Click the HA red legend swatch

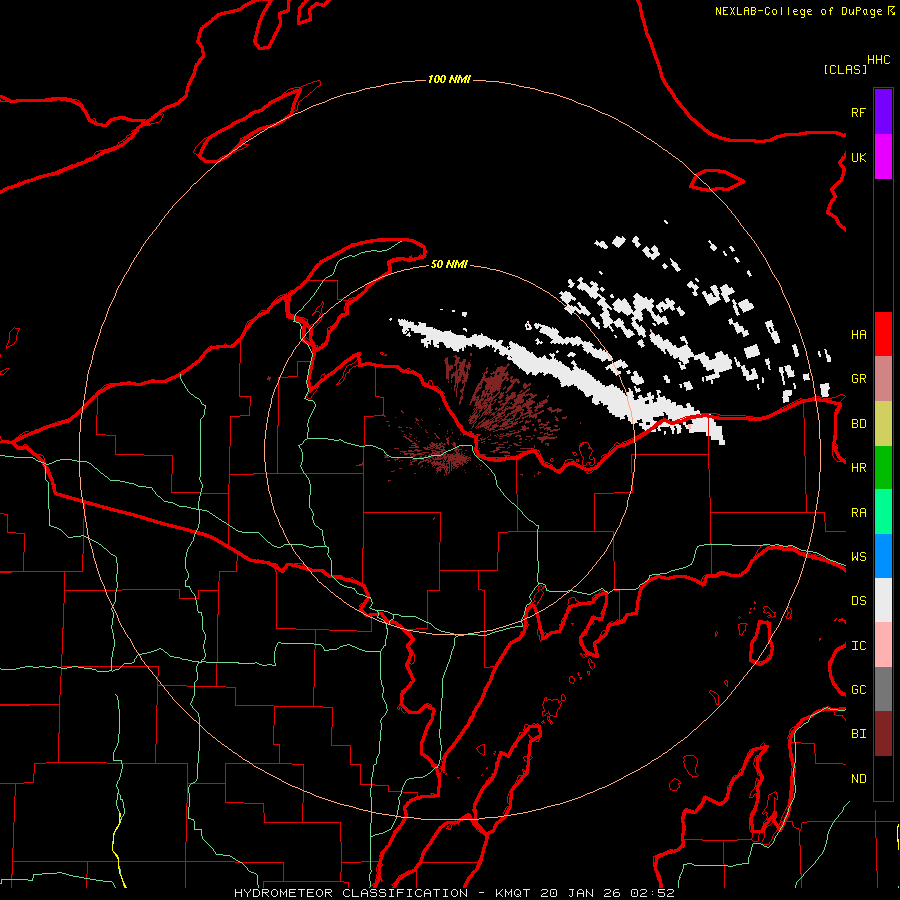click(x=883, y=334)
